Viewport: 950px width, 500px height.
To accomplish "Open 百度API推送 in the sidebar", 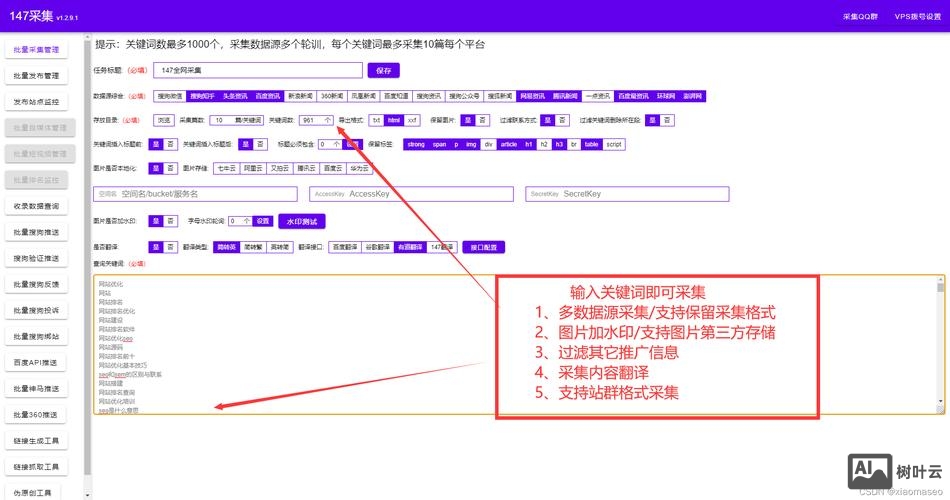I will click(36, 362).
